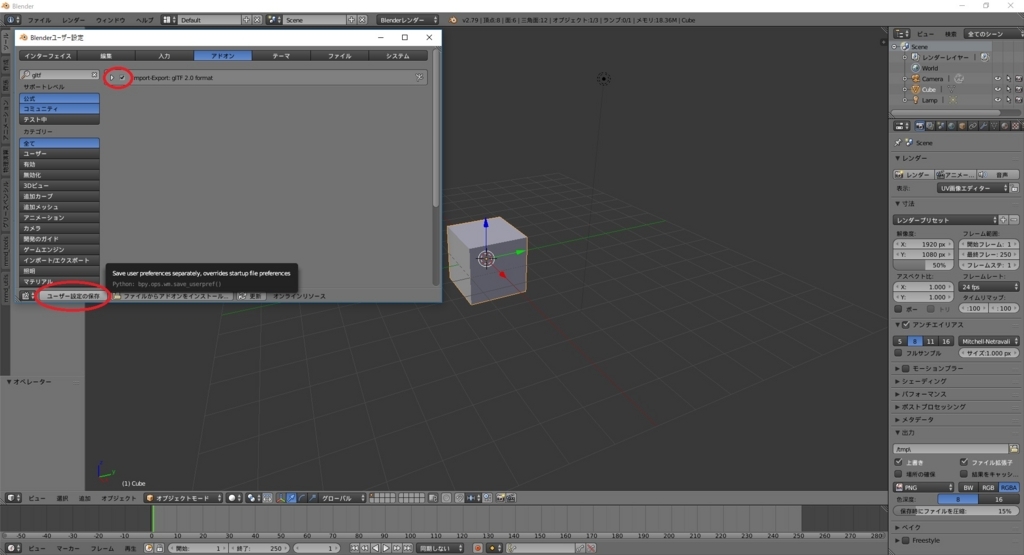This screenshot has height=555, width=1024.
Task: Open the レンダープリセット dropdown
Action: coord(945,220)
